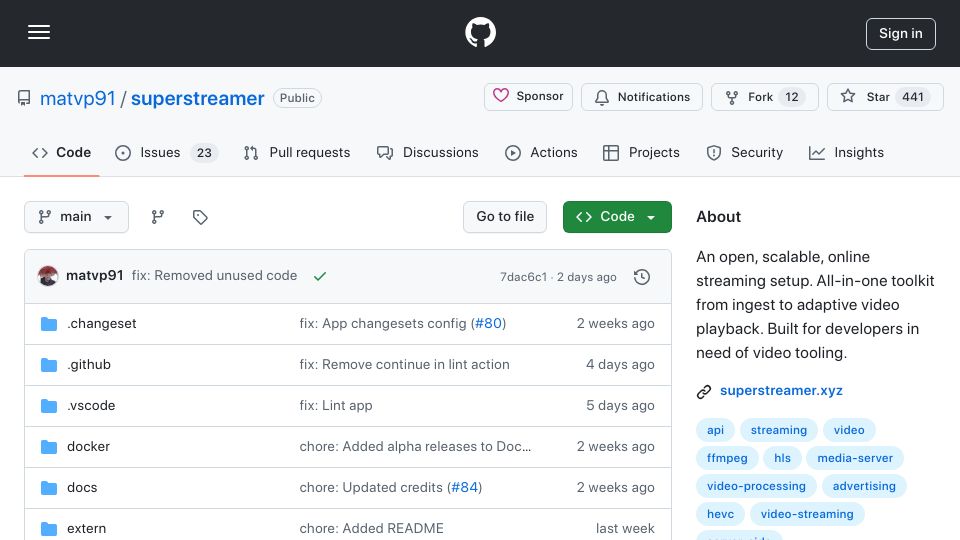
Task: Click folder icon next to docs
Action: click(x=49, y=488)
